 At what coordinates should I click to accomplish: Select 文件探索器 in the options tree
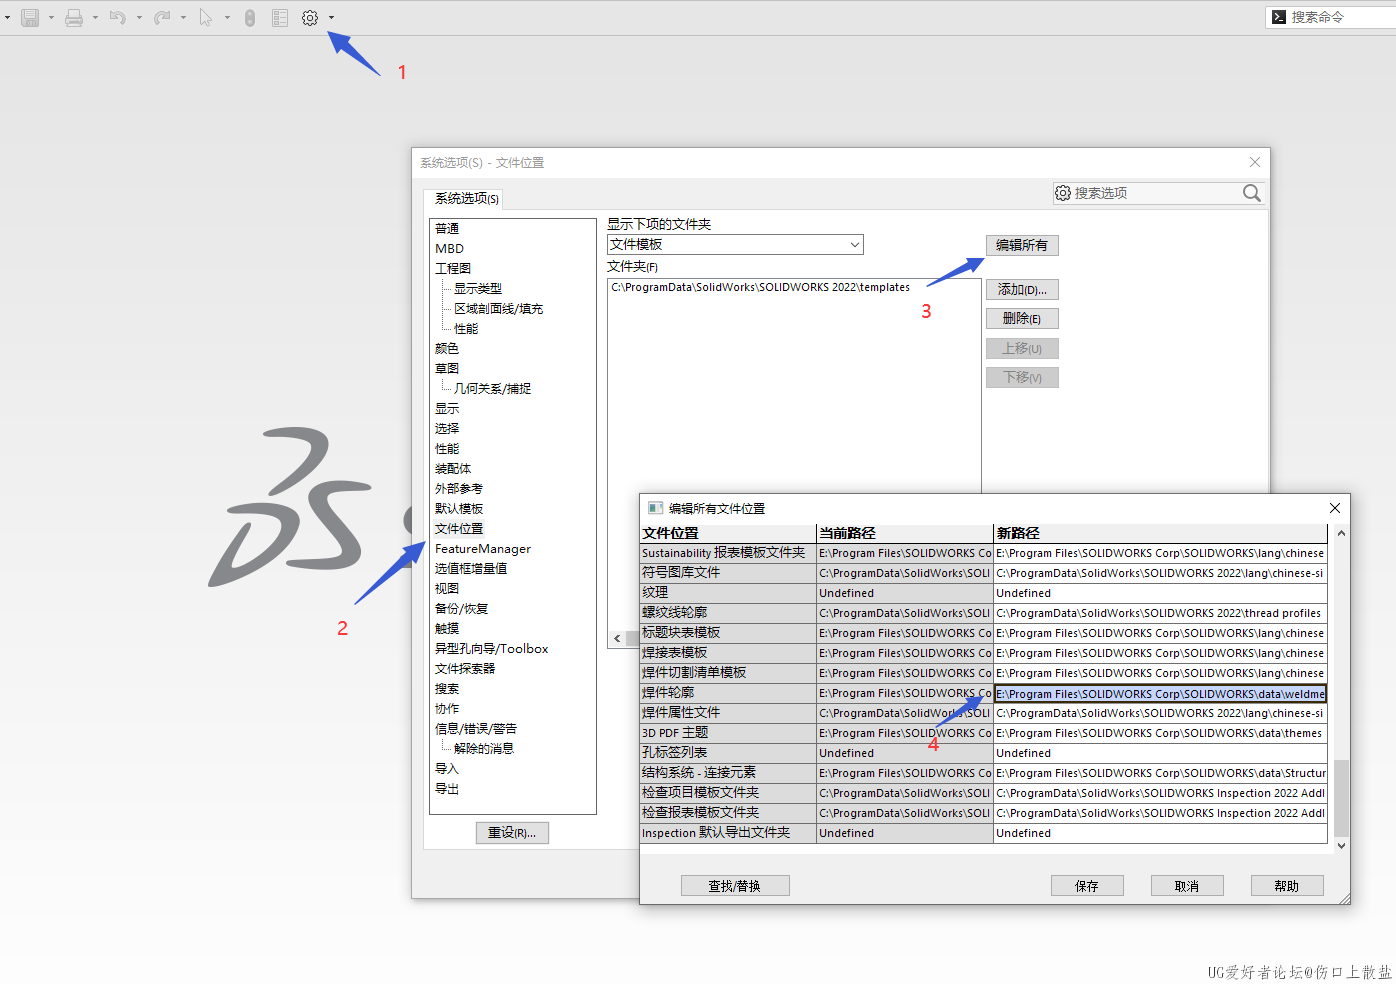tap(465, 669)
